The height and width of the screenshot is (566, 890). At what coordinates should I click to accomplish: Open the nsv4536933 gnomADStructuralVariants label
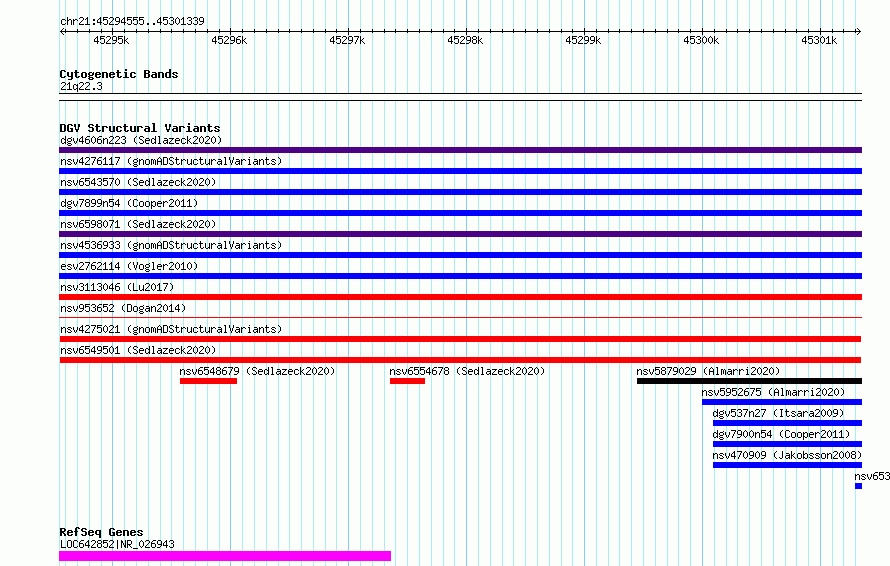pos(171,245)
